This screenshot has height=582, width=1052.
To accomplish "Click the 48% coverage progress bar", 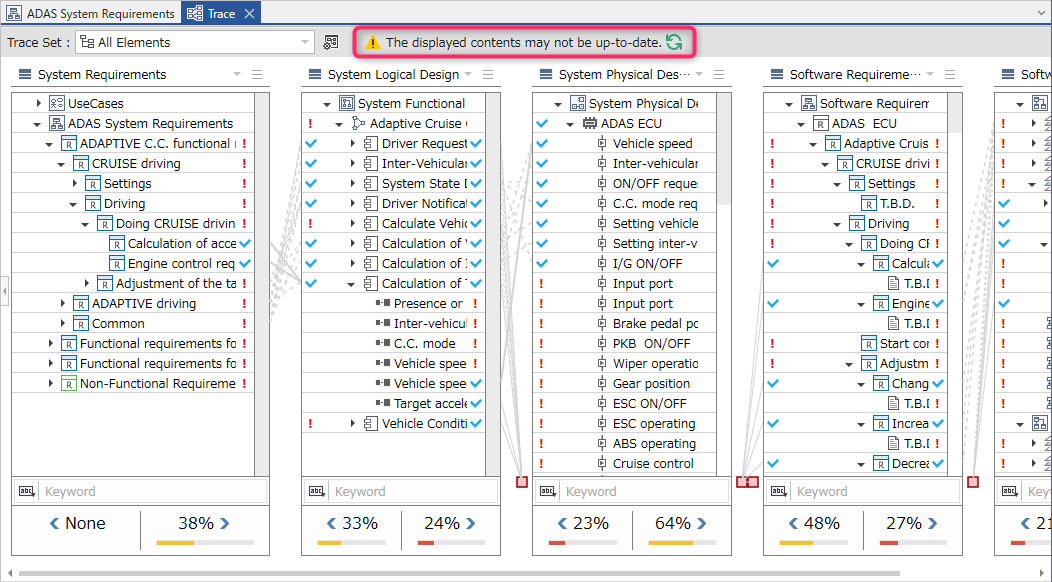I will (x=813, y=542).
